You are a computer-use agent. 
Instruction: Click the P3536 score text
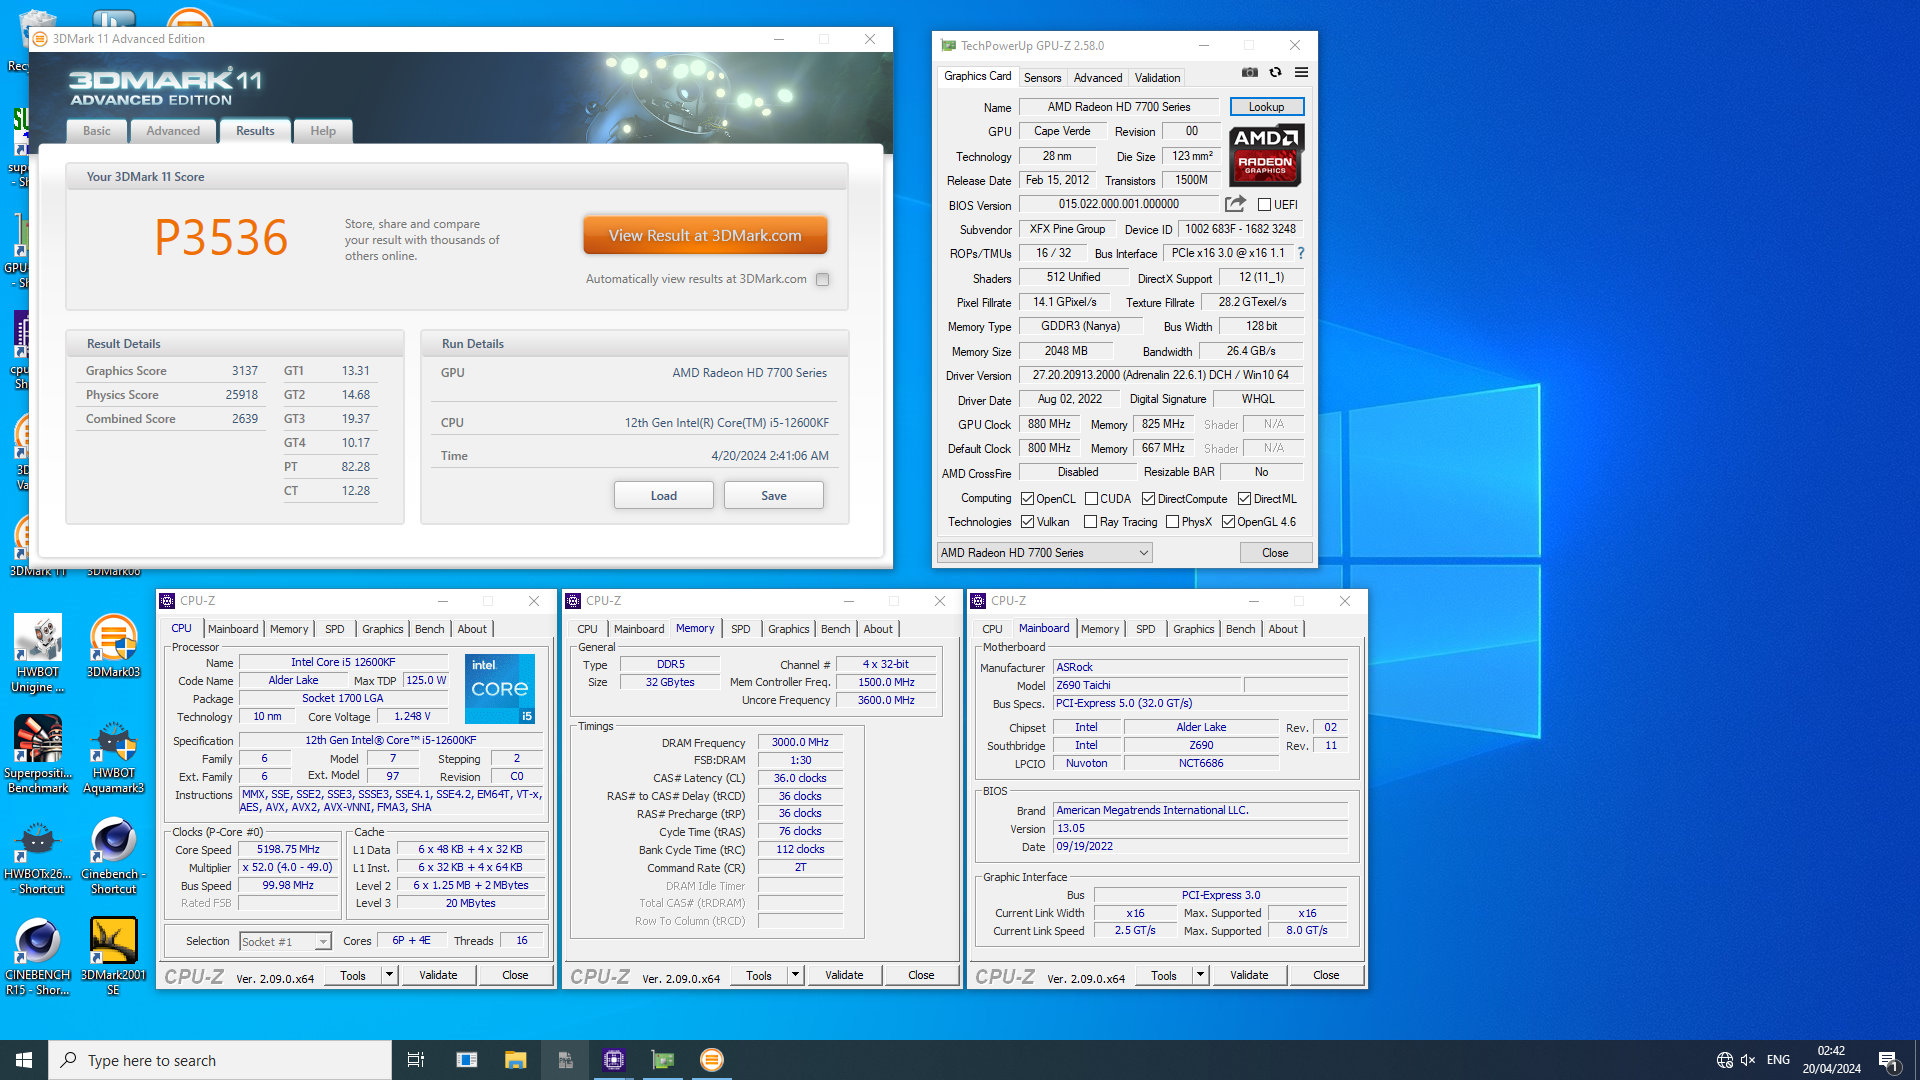coord(221,237)
